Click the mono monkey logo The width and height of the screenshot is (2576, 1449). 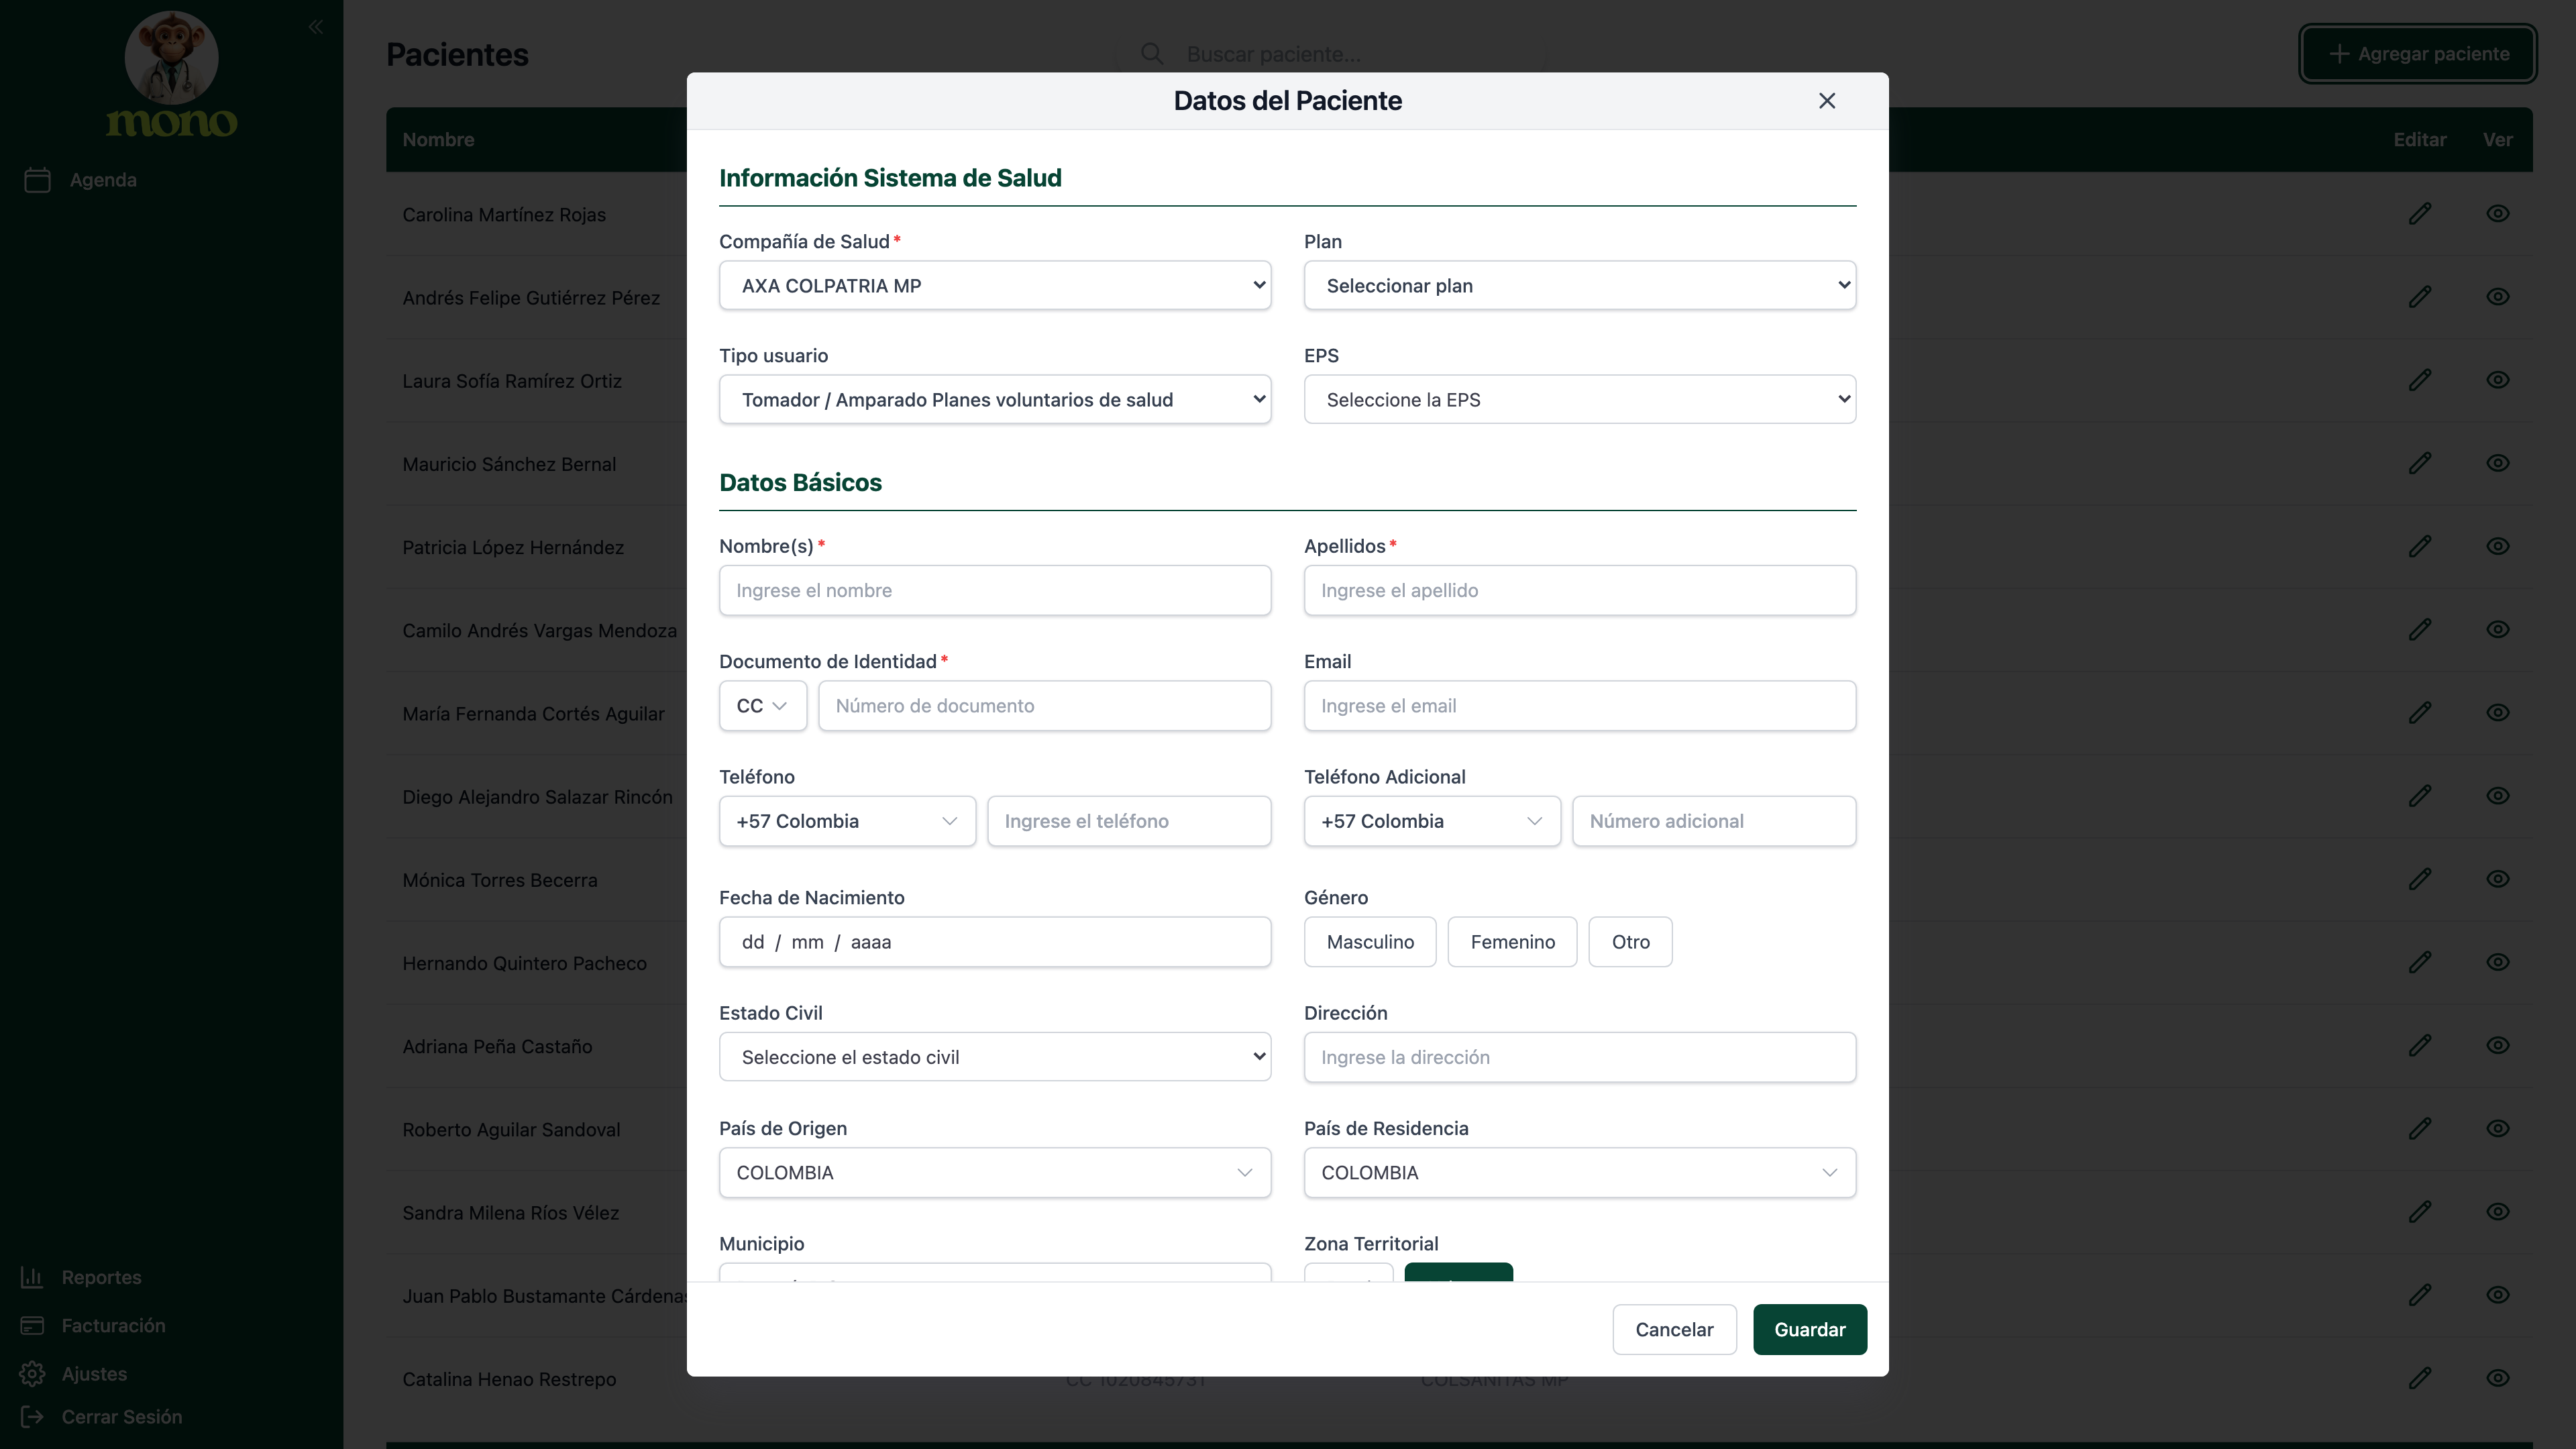point(171,74)
